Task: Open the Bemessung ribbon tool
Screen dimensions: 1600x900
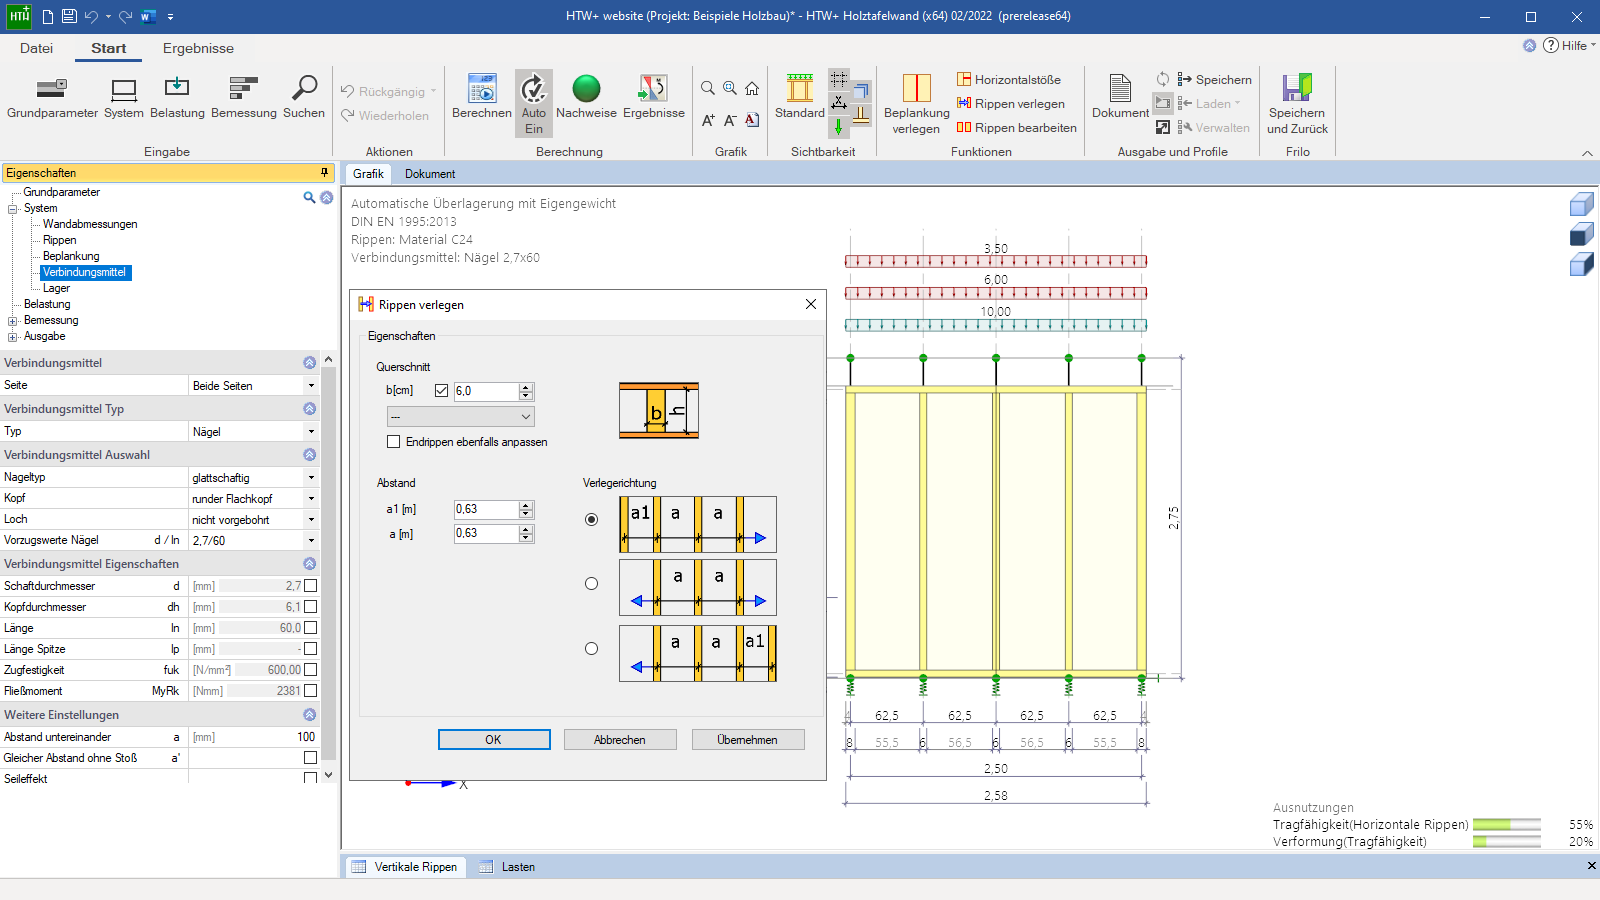Action: 244,97
